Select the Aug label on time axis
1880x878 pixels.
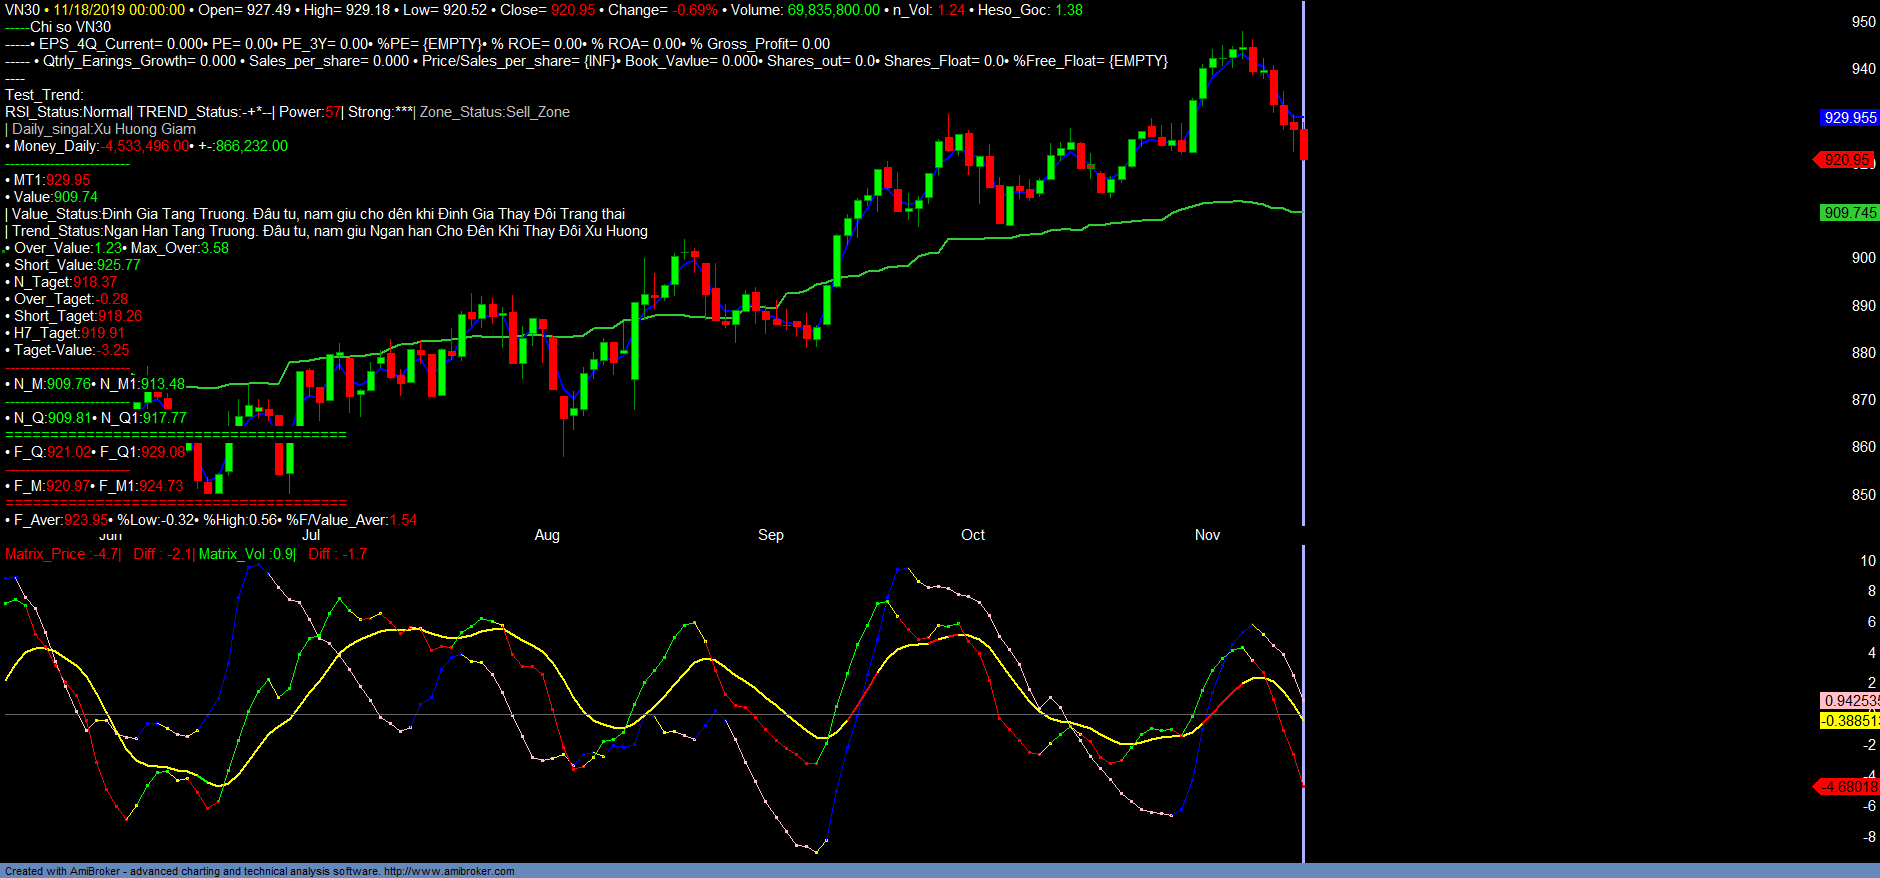[x=547, y=535]
